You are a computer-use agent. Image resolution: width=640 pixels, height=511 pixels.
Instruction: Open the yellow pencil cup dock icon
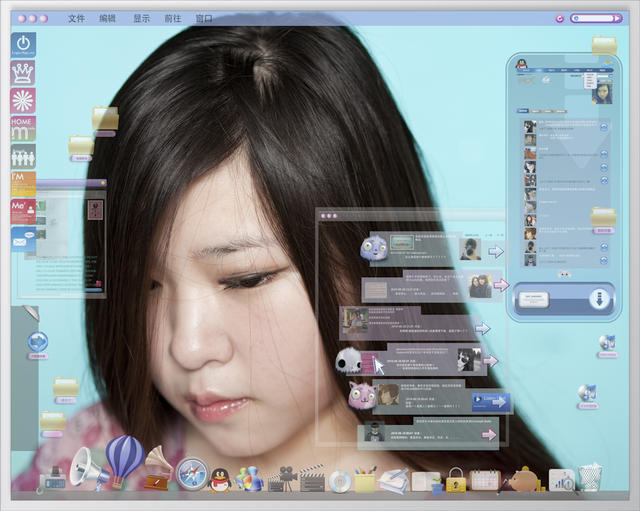(x=365, y=479)
